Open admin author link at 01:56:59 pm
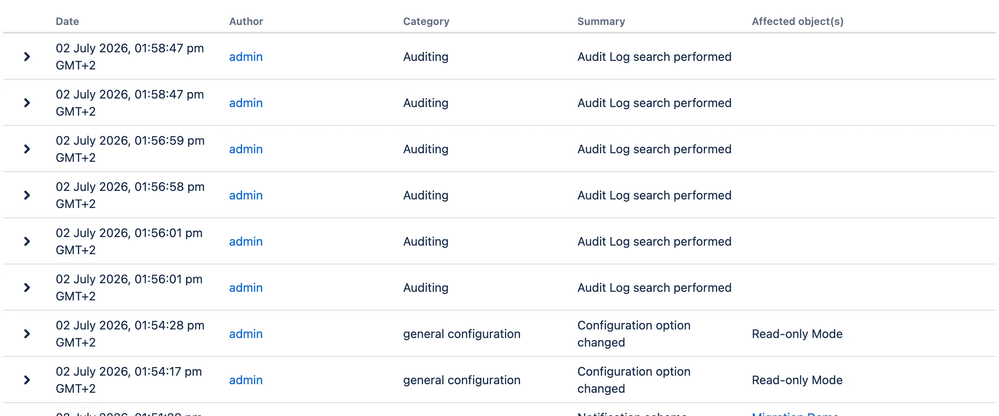This screenshot has width=999, height=416. point(246,149)
